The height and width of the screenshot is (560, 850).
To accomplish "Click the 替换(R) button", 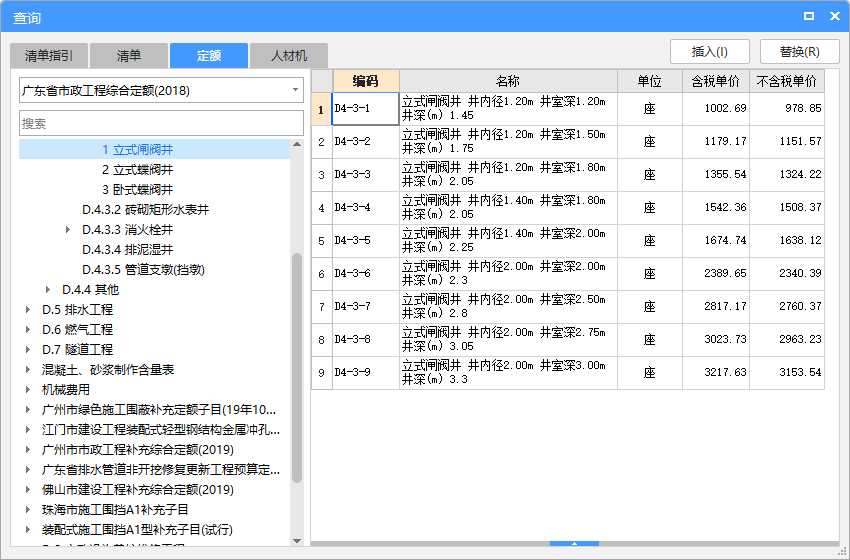I will point(800,52).
